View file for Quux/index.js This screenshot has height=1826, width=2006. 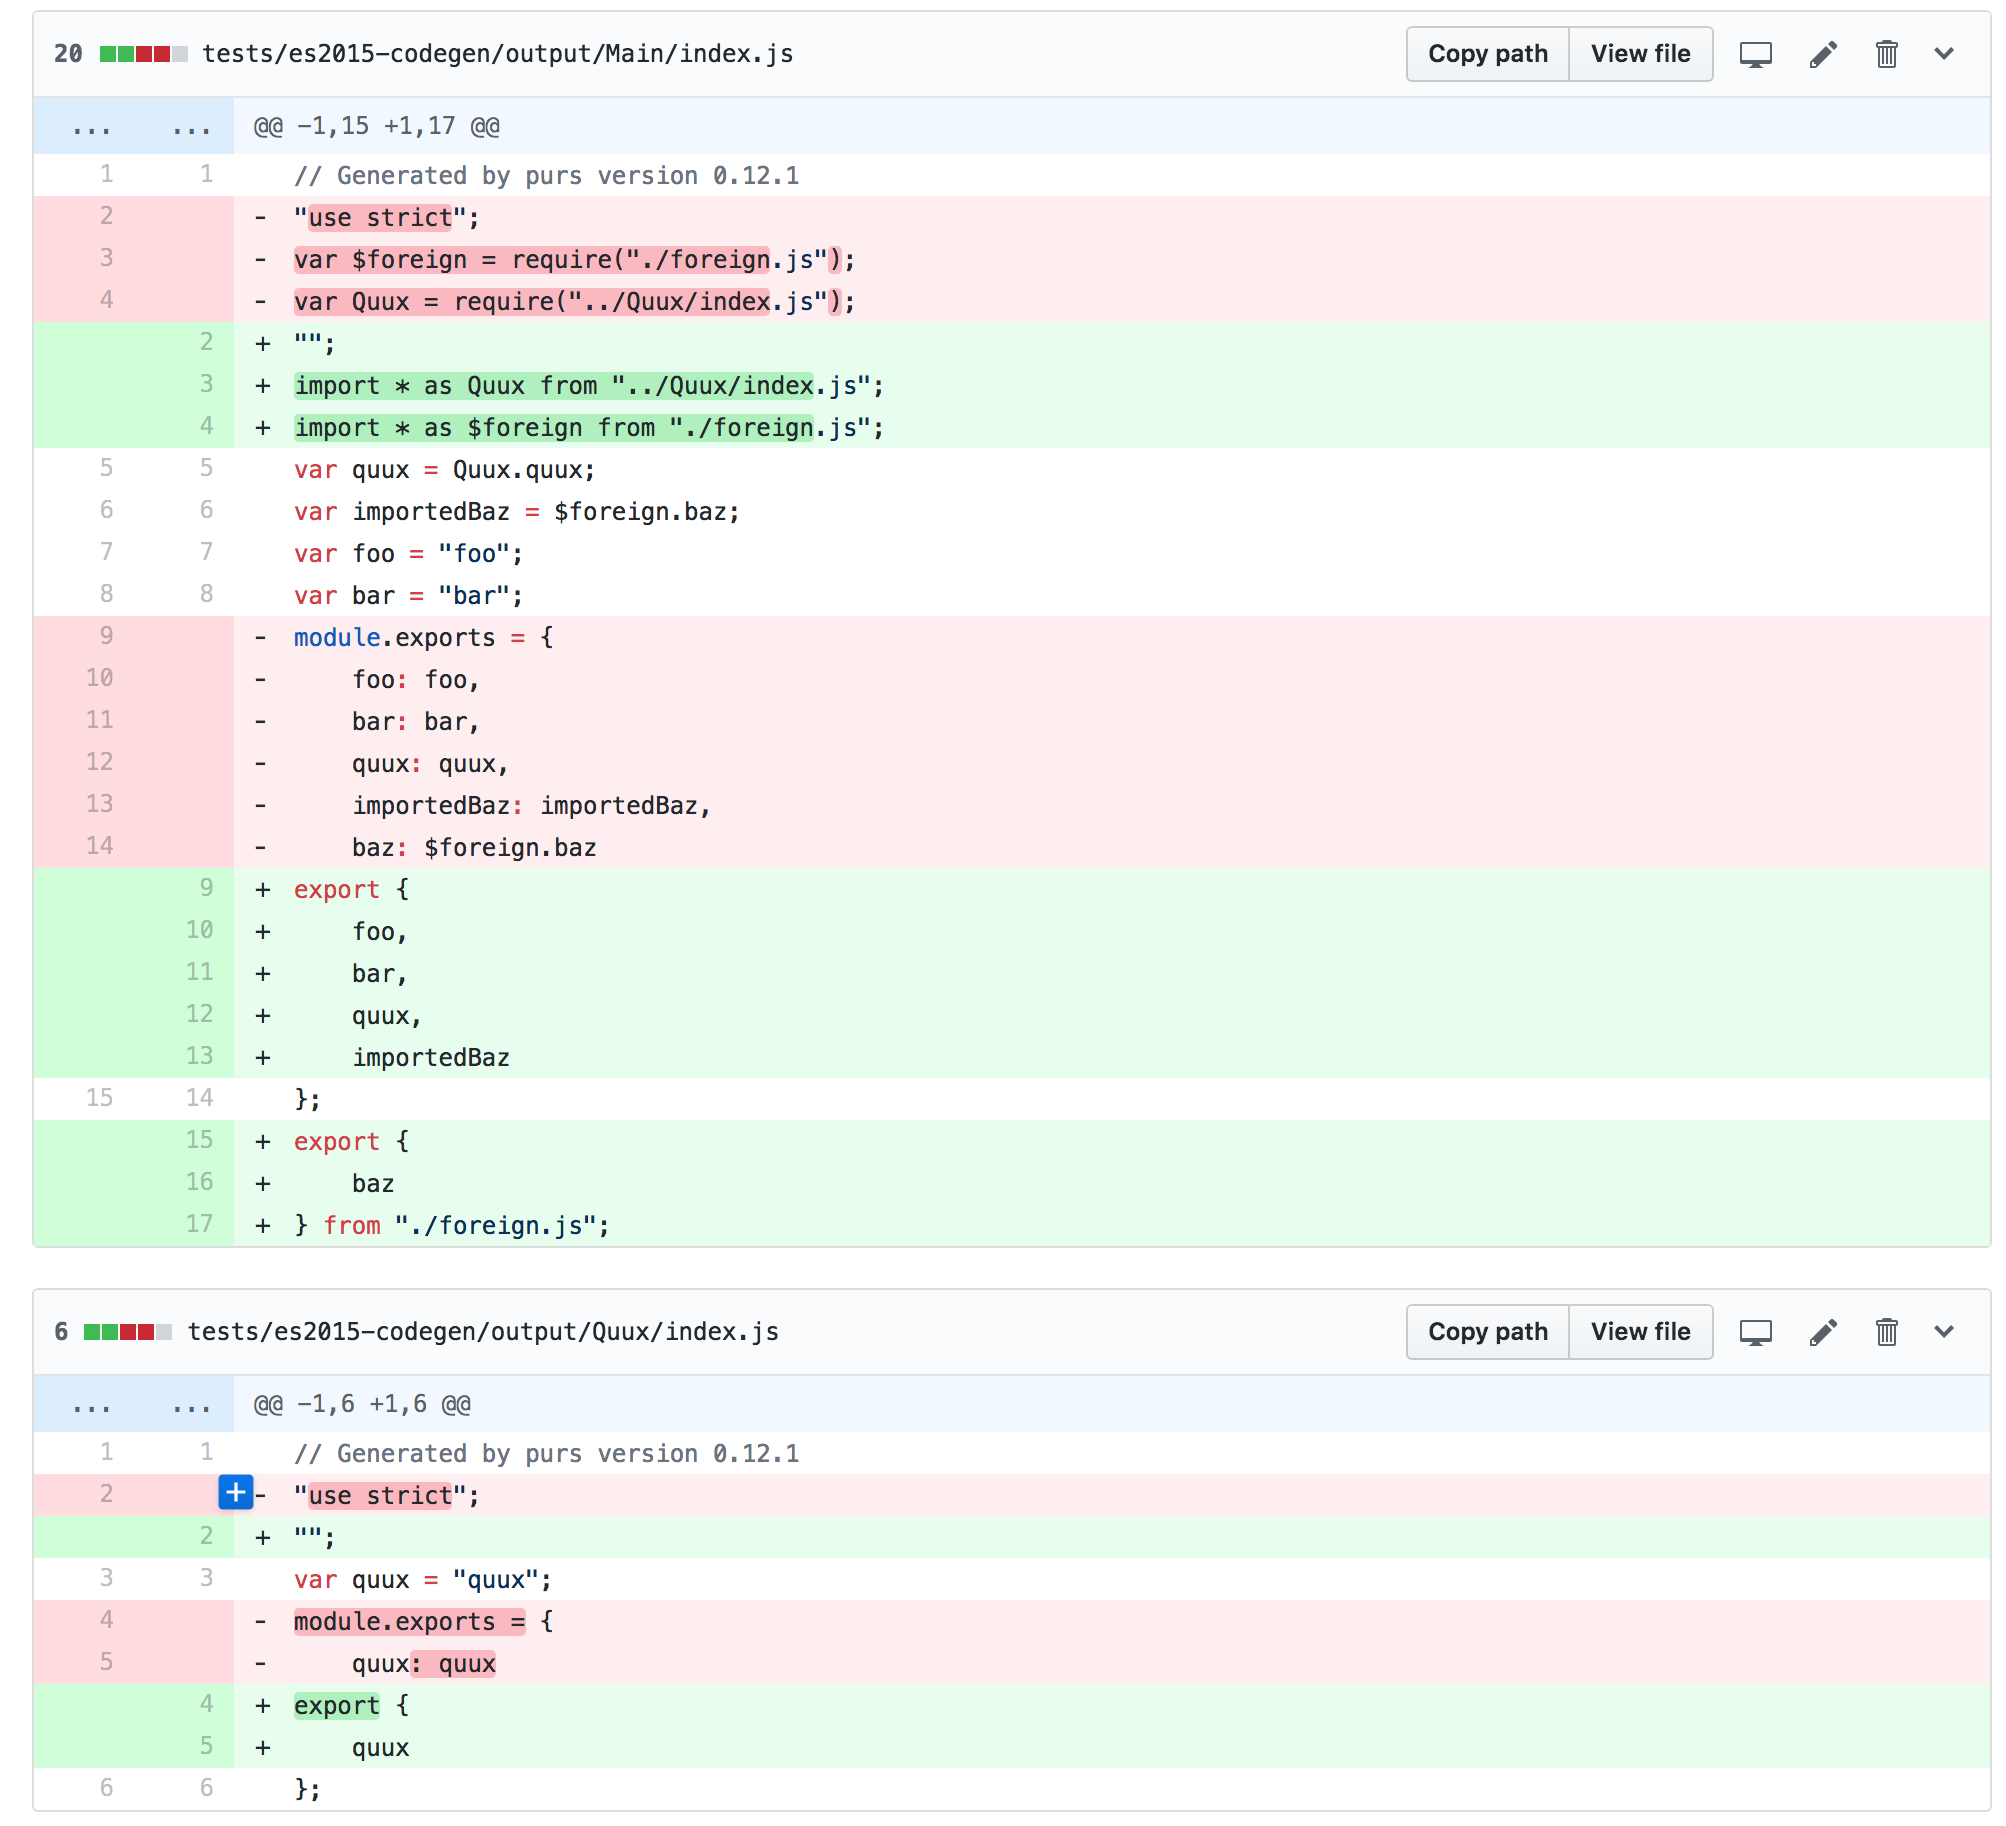[x=1641, y=1332]
